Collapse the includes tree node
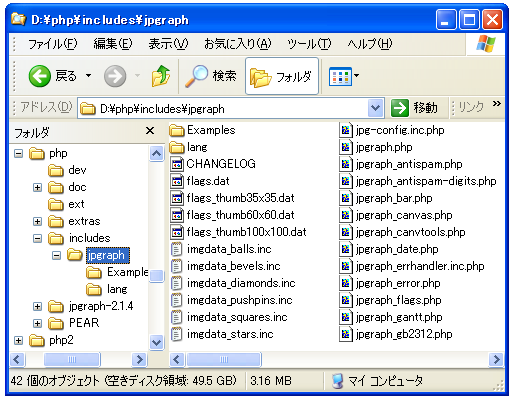Viewport: 510px width, 398px height. coord(38,239)
